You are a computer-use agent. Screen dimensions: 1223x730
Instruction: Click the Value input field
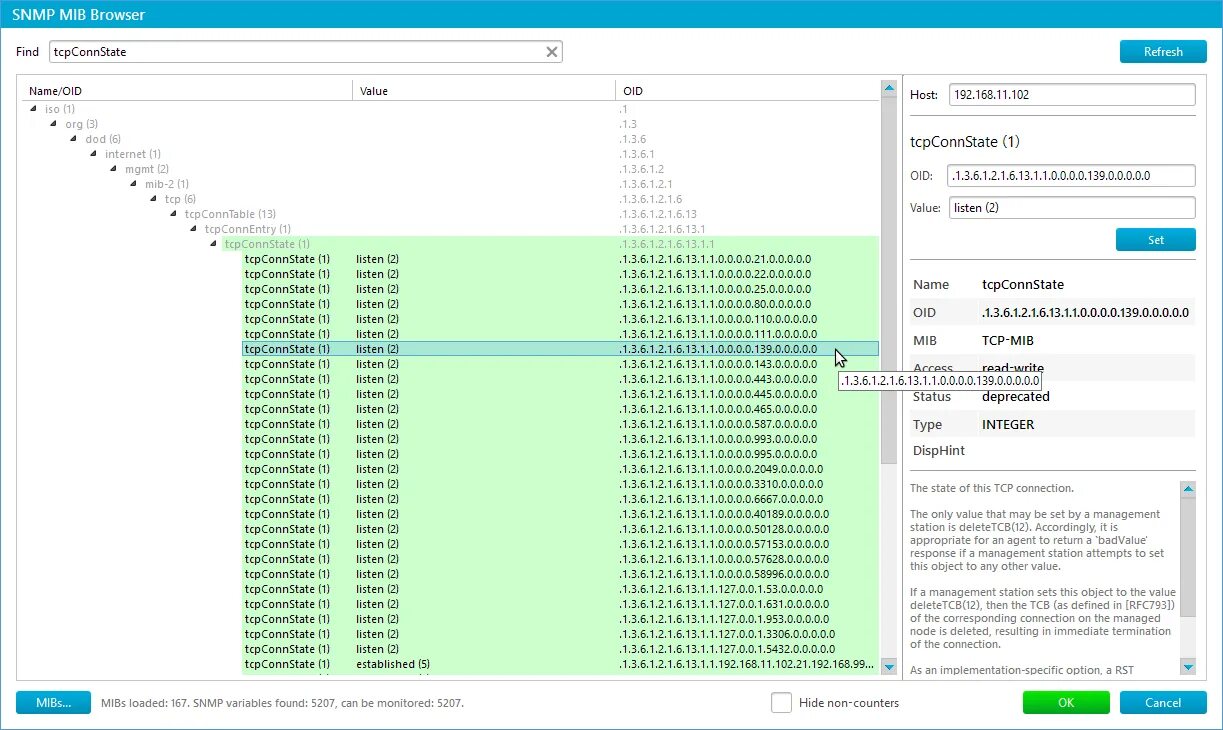click(x=1072, y=208)
